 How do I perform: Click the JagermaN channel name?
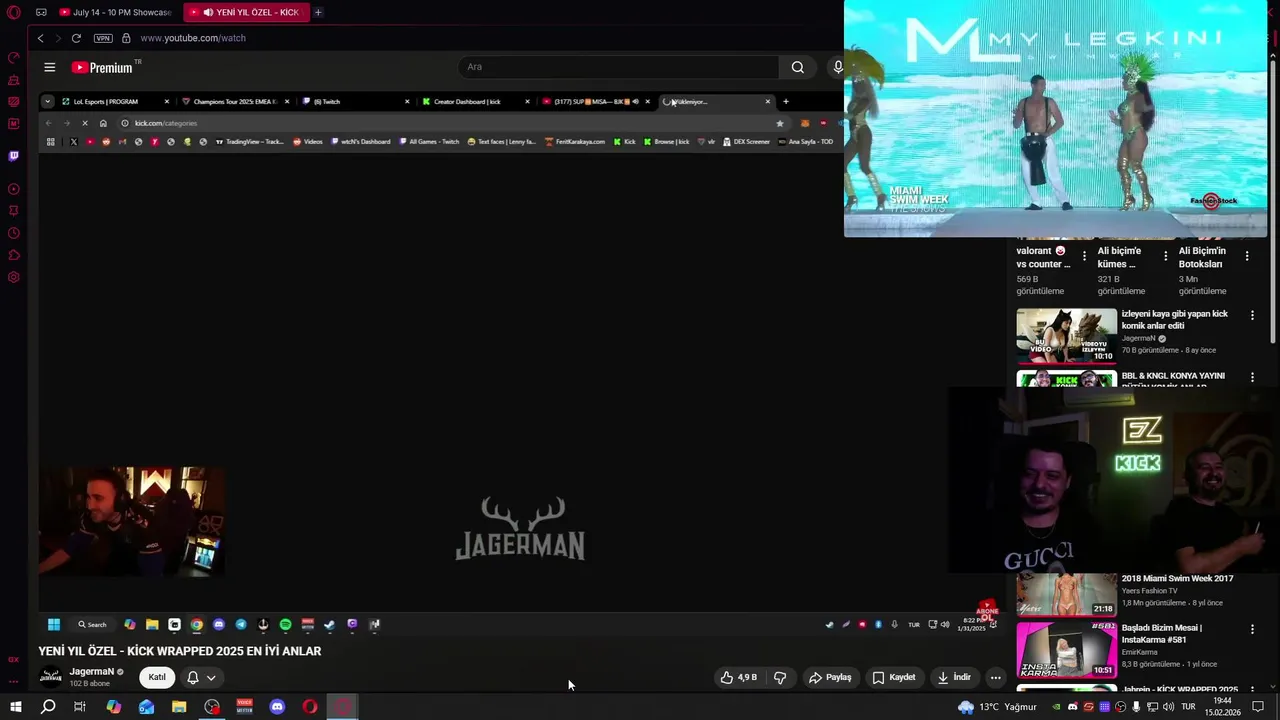point(91,672)
